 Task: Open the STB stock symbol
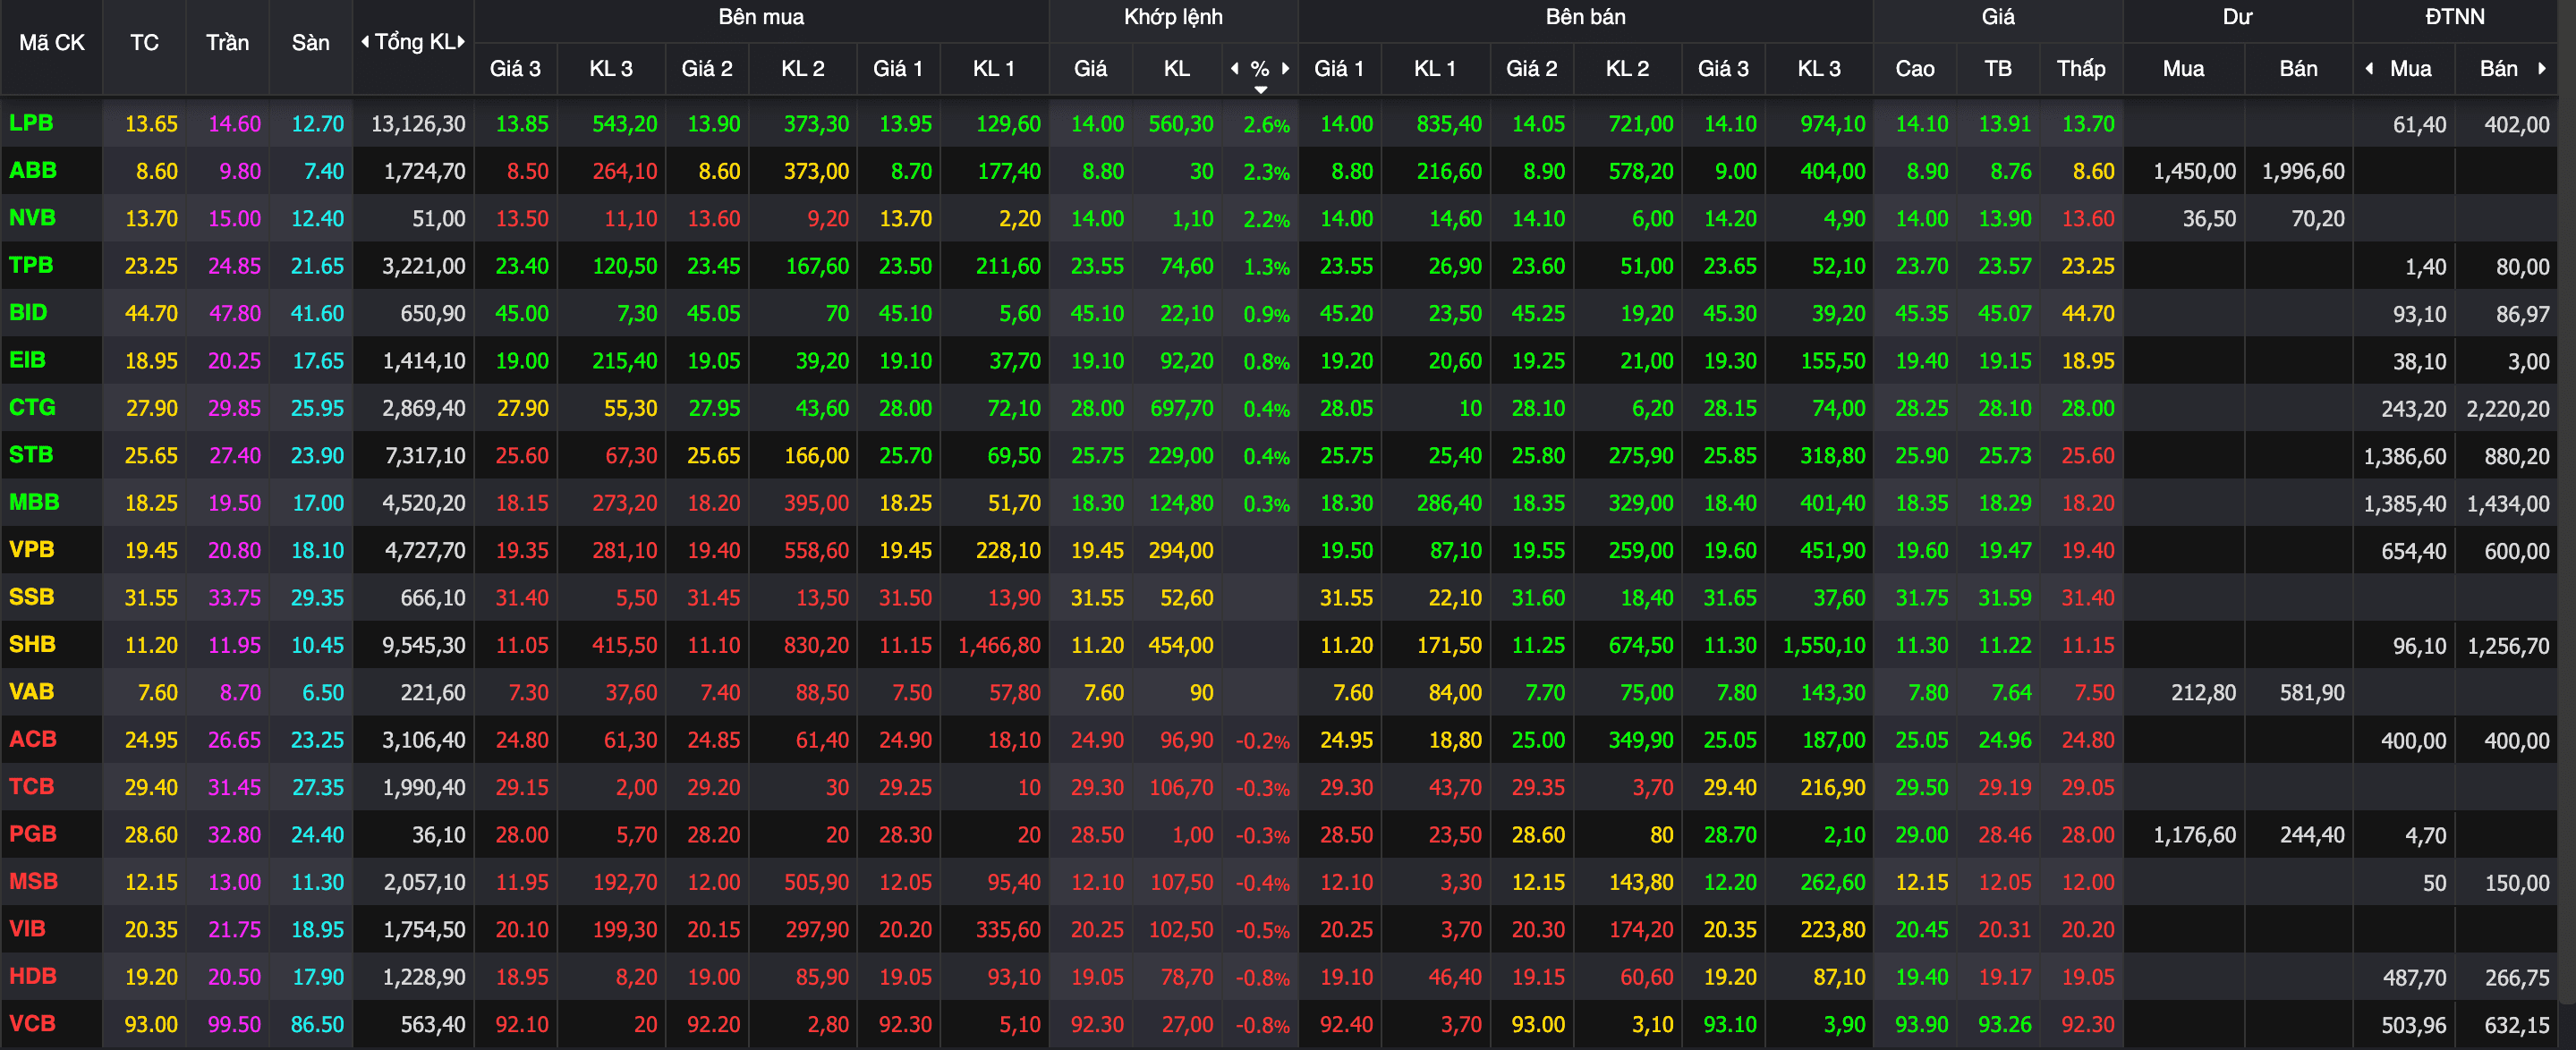coord(31,455)
